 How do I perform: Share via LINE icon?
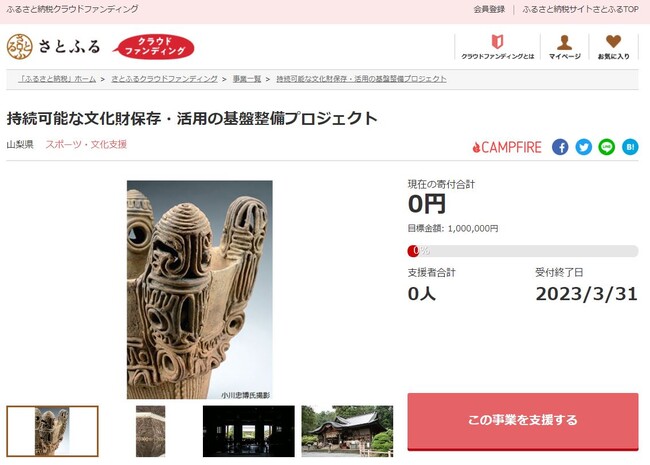(x=606, y=147)
